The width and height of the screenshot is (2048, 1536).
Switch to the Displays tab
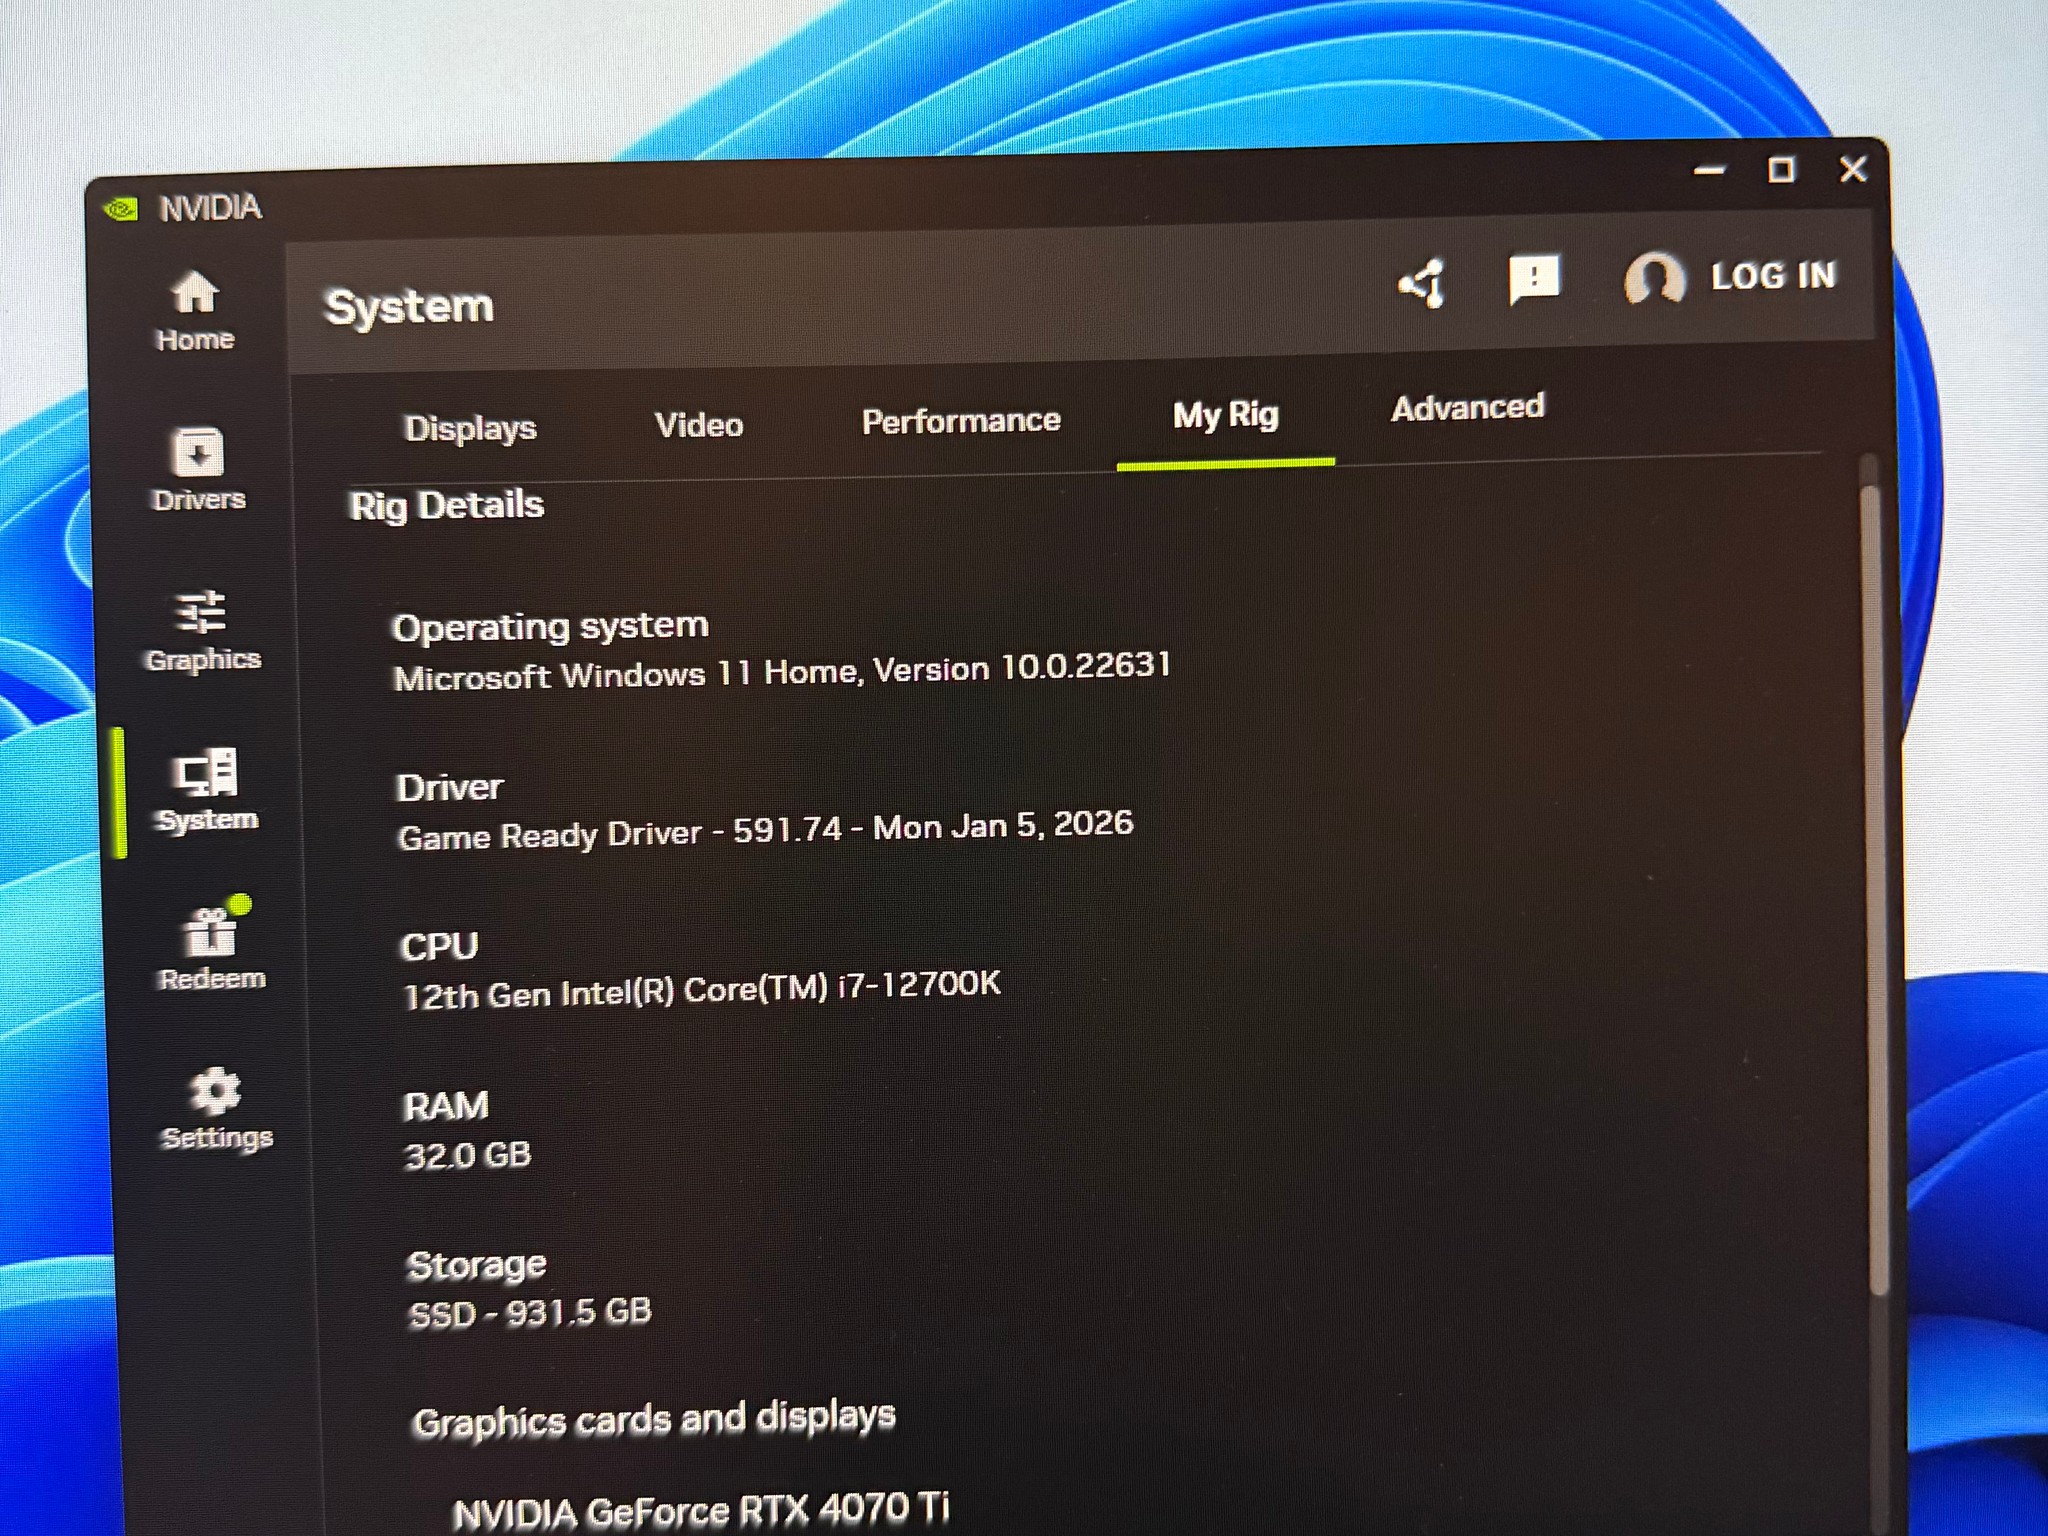(470, 428)
